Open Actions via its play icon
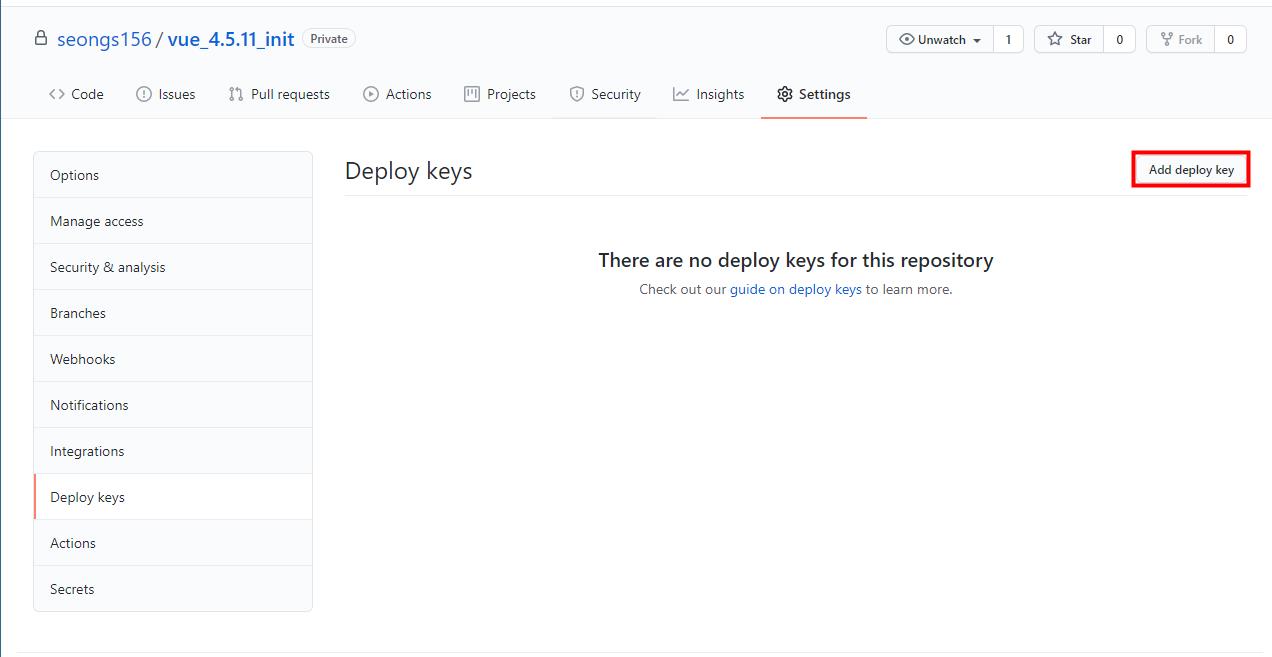This screenshot has width=1272, height=657. click(370, 93)
